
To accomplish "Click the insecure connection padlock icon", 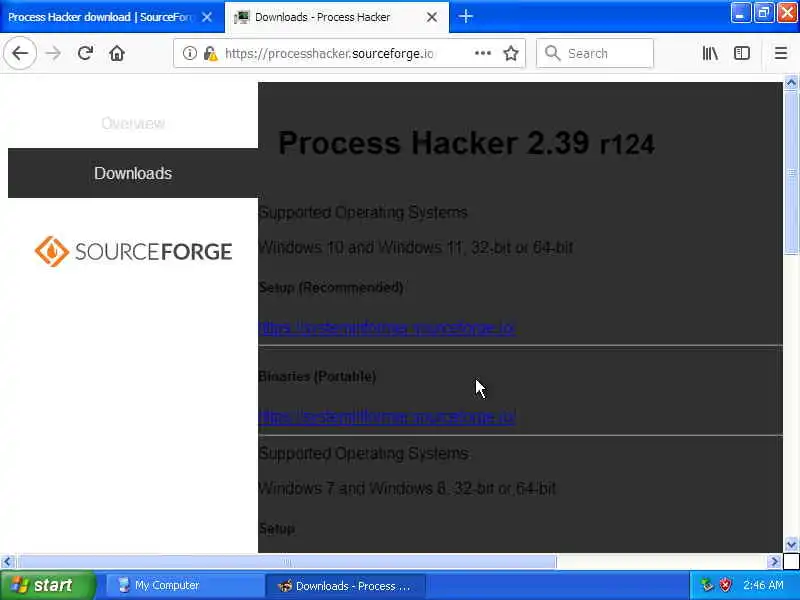I will click(210, 53).
